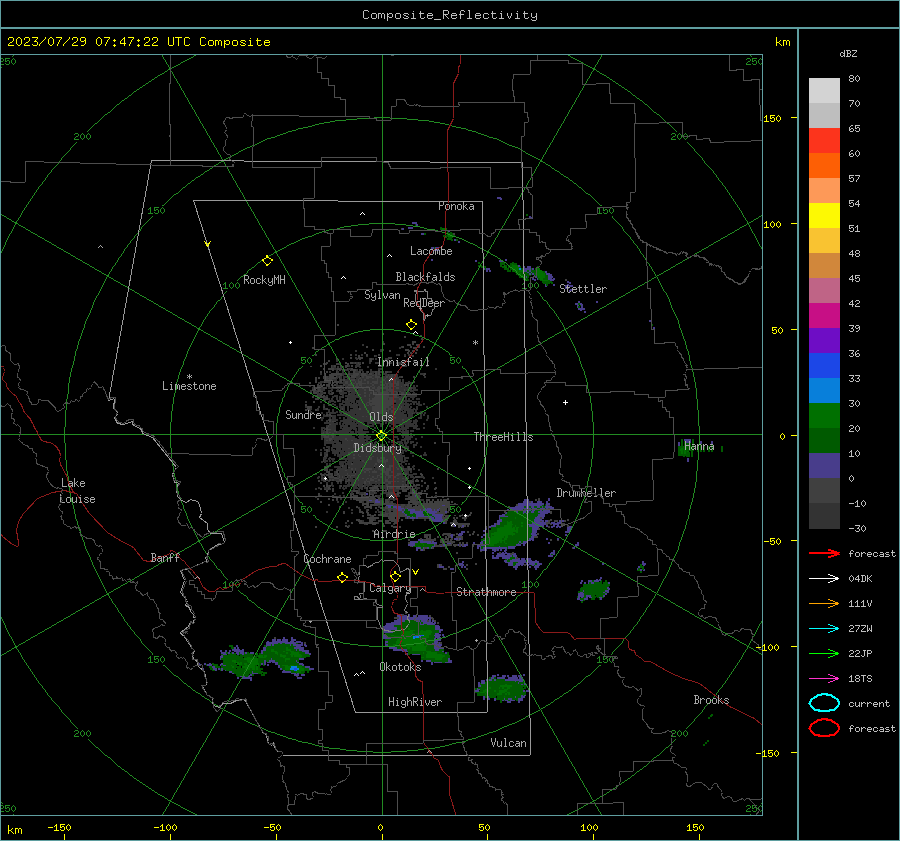Click the Cochrane label
The image size is (900, 841).
(327, 559)
